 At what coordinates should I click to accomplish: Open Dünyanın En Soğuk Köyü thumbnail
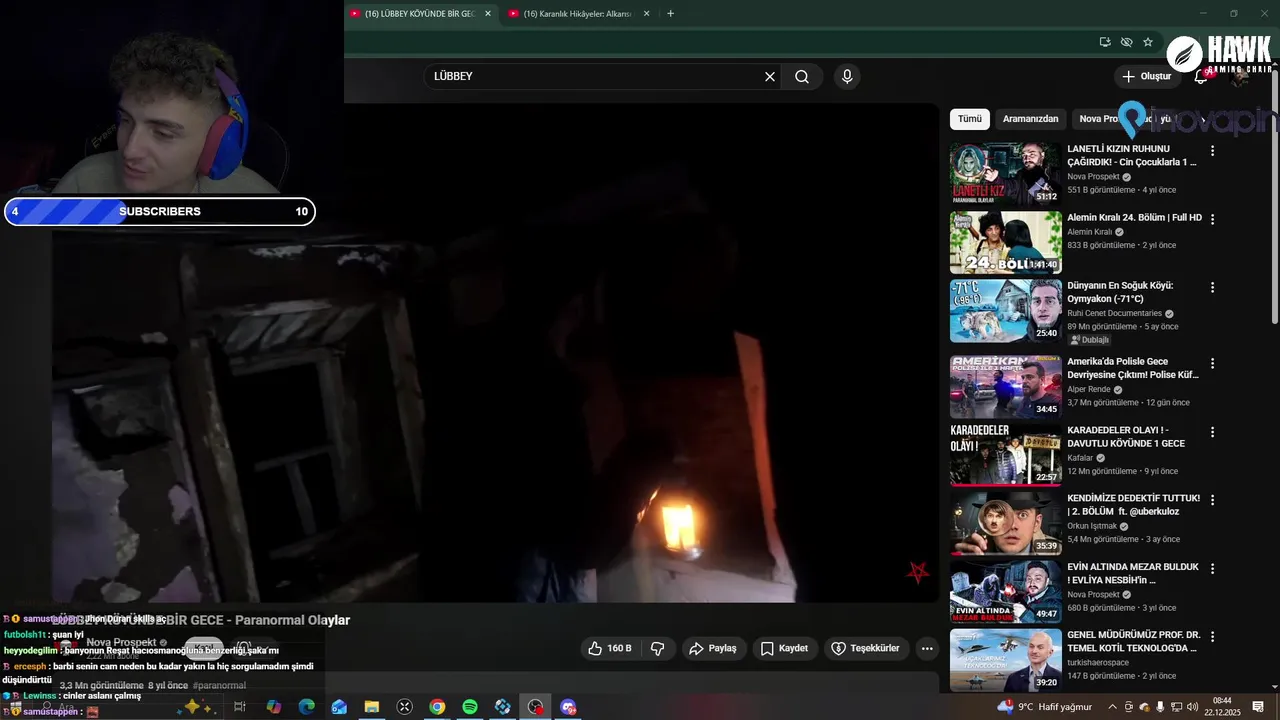click(x=1005, y=311)
